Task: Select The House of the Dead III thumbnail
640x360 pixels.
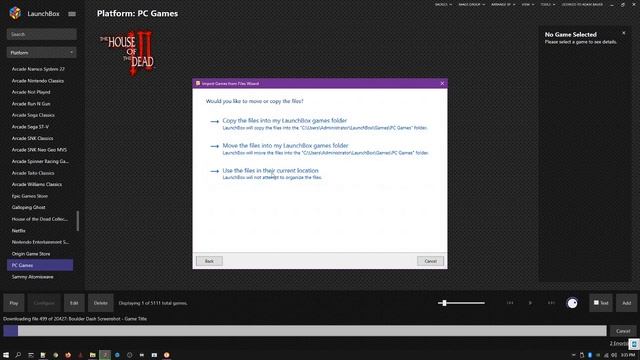Action: 127,53
